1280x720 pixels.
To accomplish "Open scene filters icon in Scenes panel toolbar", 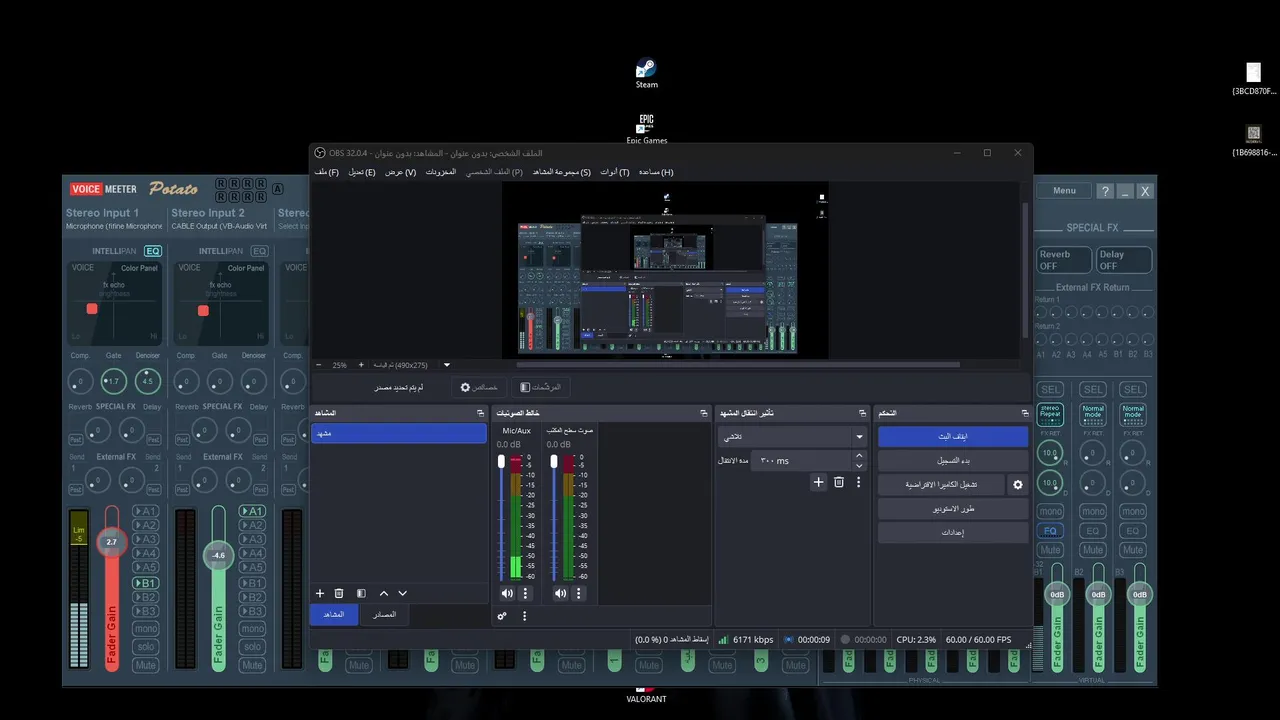I will tap(361, 593).
